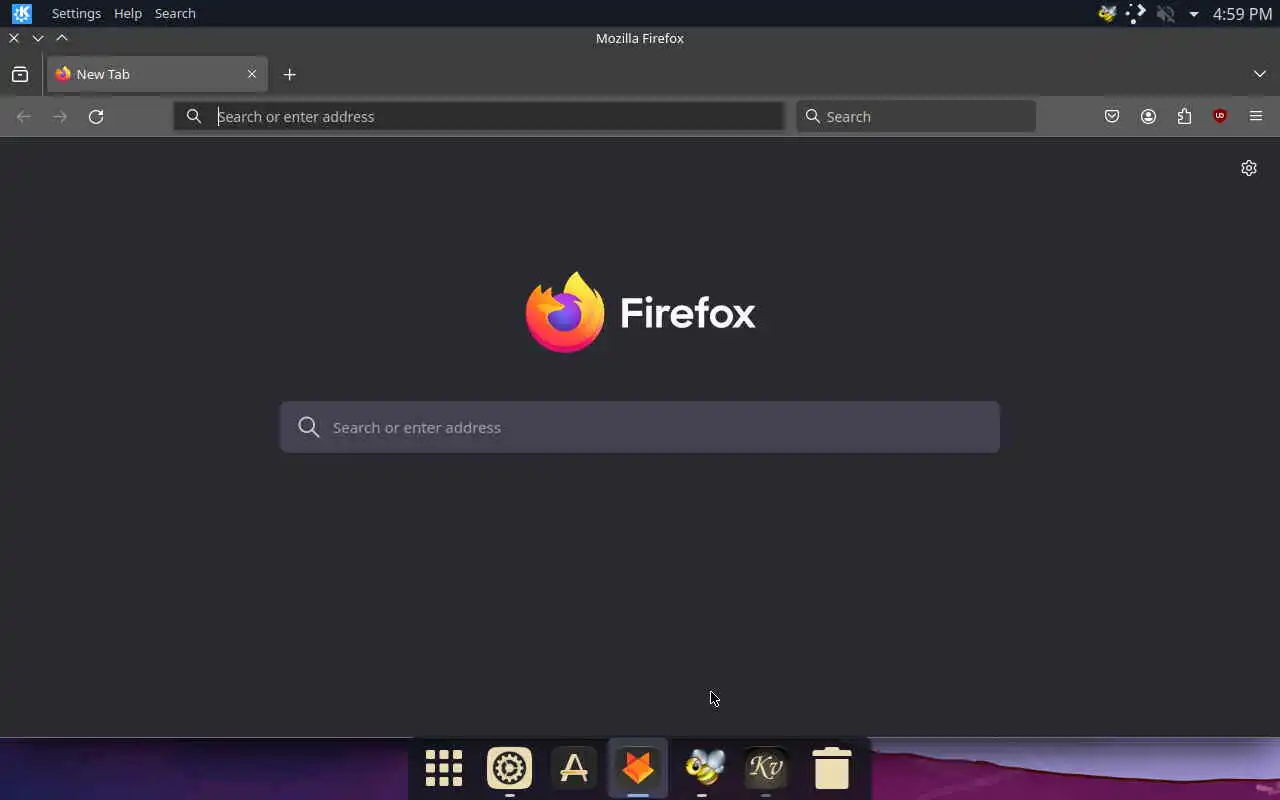The image size is (1280, 800).
Task: Open the Help menu
Action: point(128,13)
